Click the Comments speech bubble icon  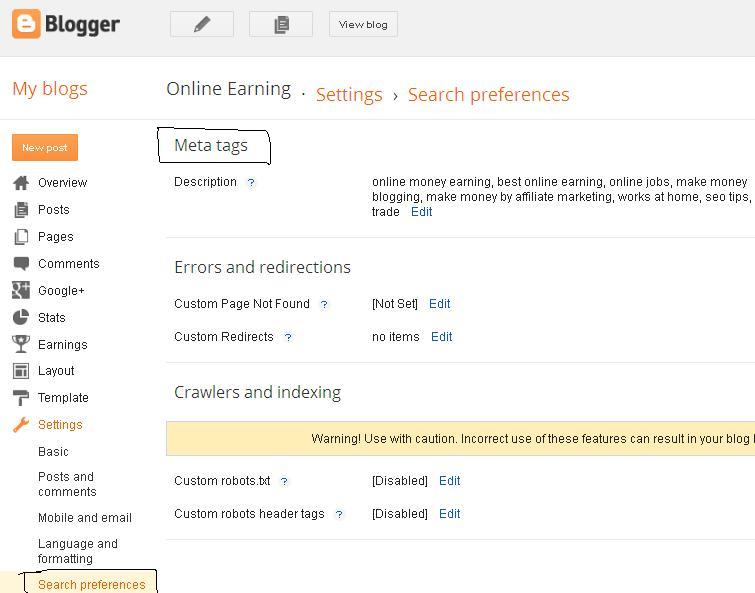click(x=21, y=264)
